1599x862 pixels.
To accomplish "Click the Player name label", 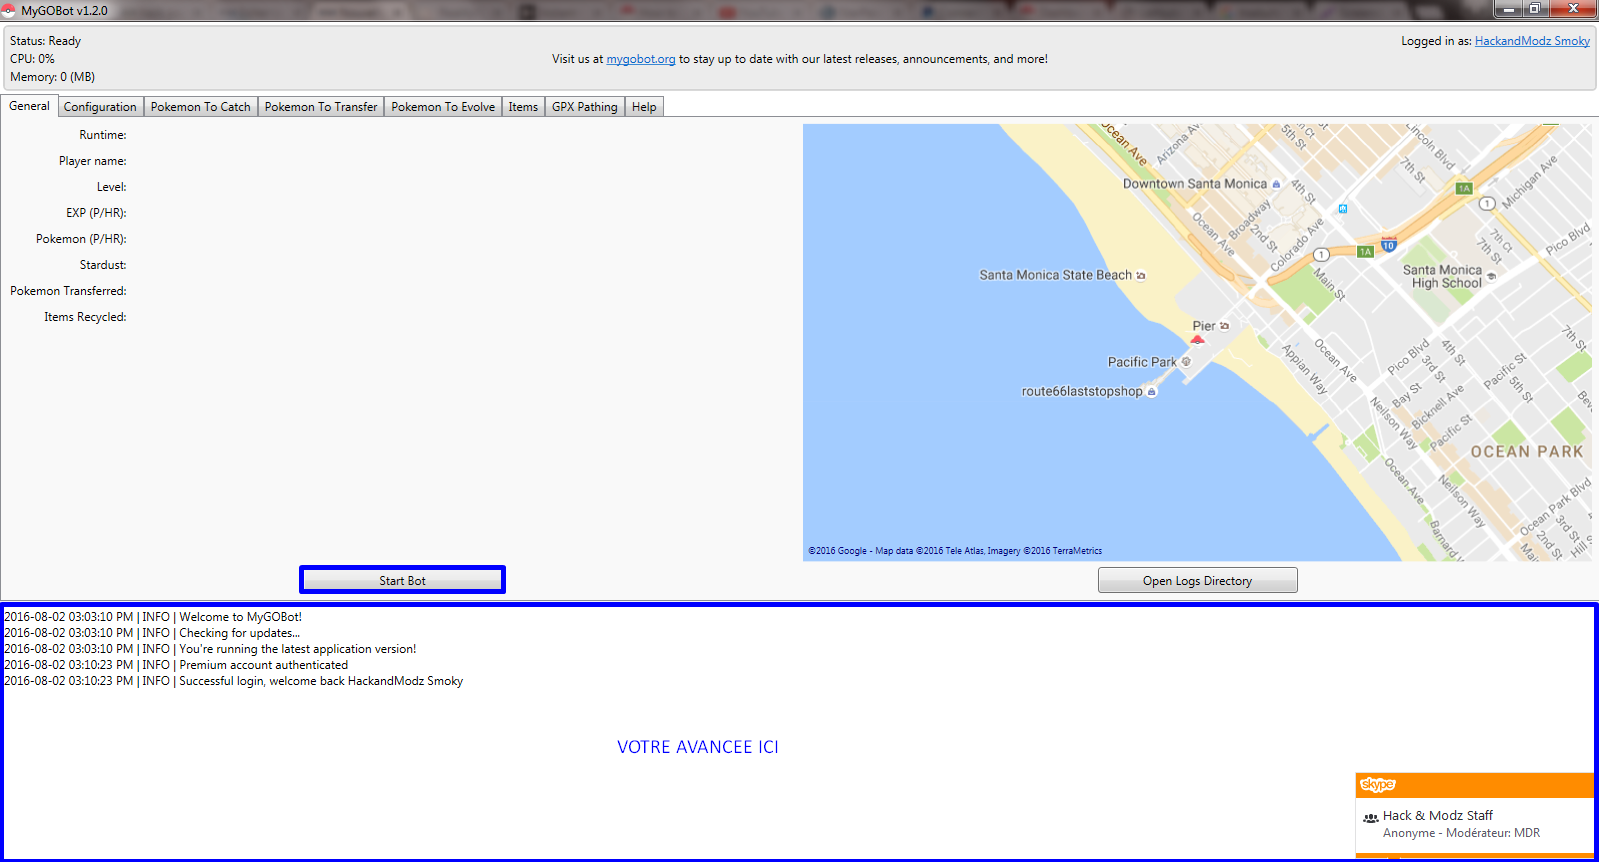I will pyautogui.click(x=93, y=161).
